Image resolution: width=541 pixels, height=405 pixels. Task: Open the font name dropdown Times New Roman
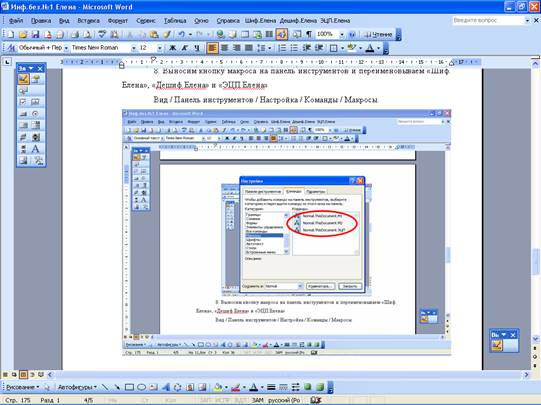(x=103, y=48)
